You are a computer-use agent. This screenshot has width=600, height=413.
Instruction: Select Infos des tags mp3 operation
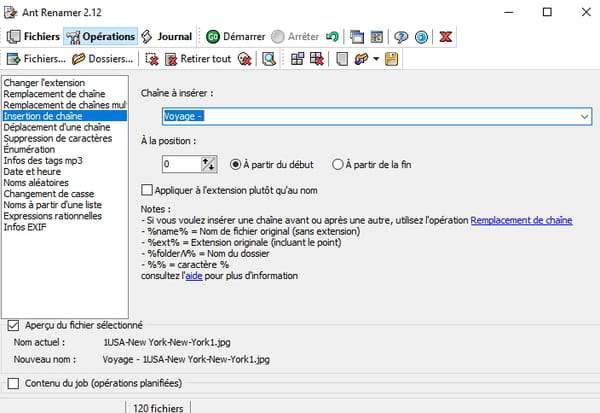tap(65, 160)
